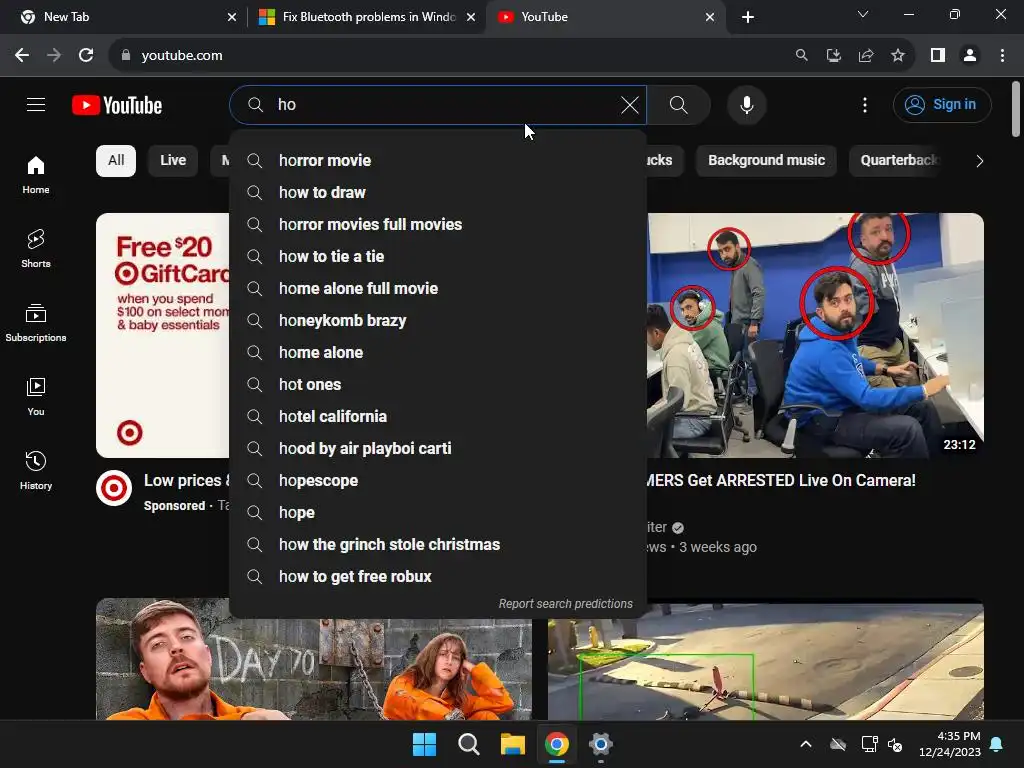
Task: Go to Home in the sidebar
Action: point(36,174)
